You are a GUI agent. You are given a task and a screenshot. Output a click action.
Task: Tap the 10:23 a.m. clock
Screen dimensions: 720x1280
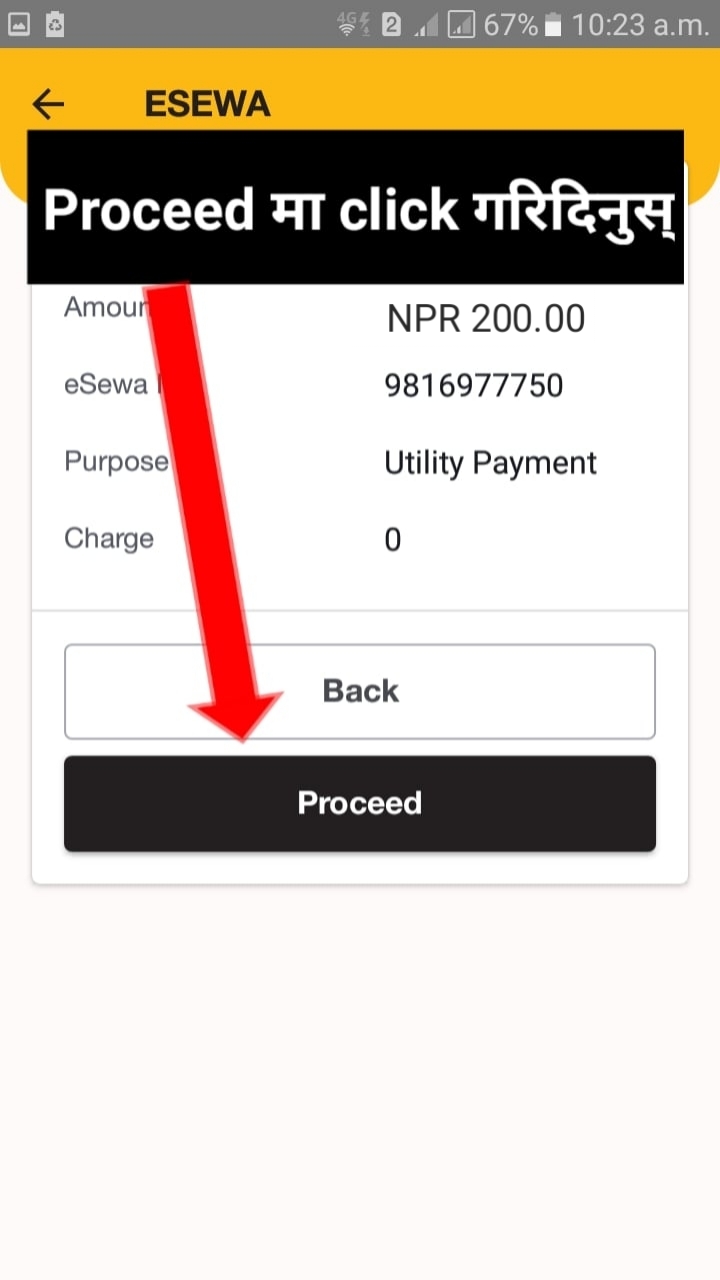[x=640, y=24]
